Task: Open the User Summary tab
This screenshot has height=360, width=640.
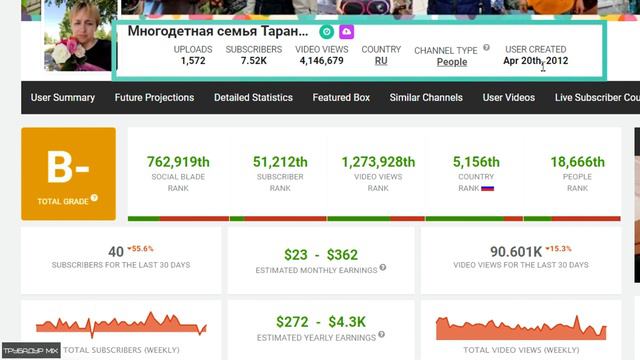Action: coord(63,98)
